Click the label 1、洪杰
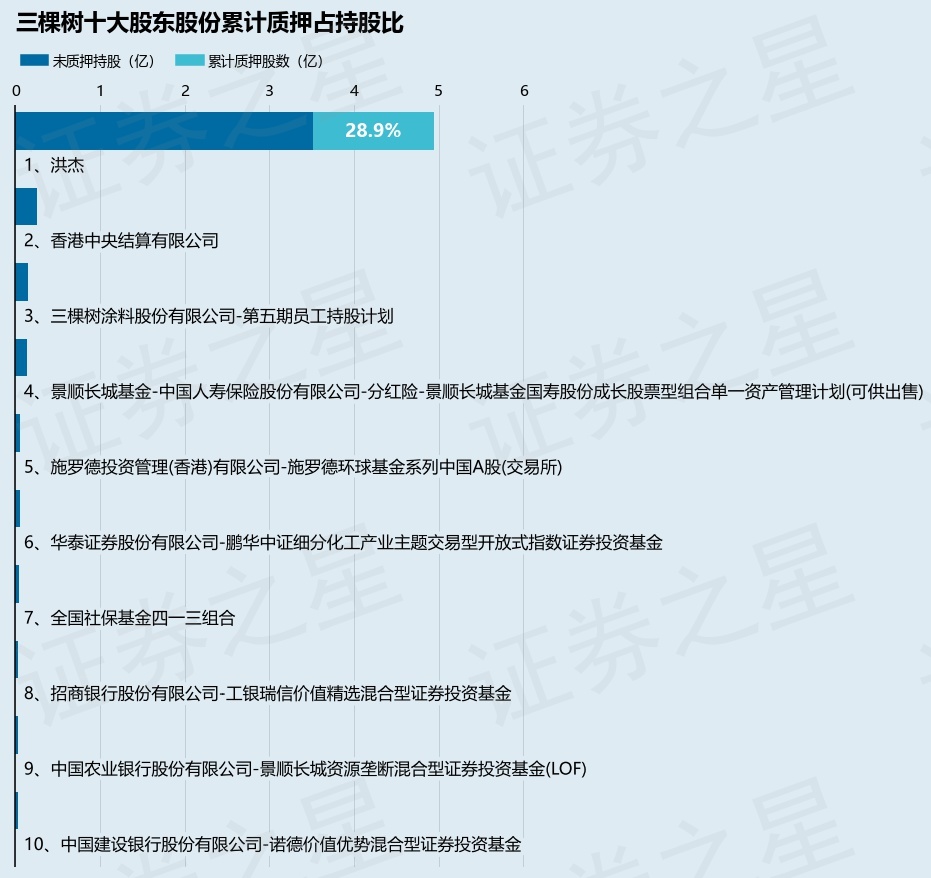The width and height of the screenshot is (931, 878). click(x=54, y=165)
